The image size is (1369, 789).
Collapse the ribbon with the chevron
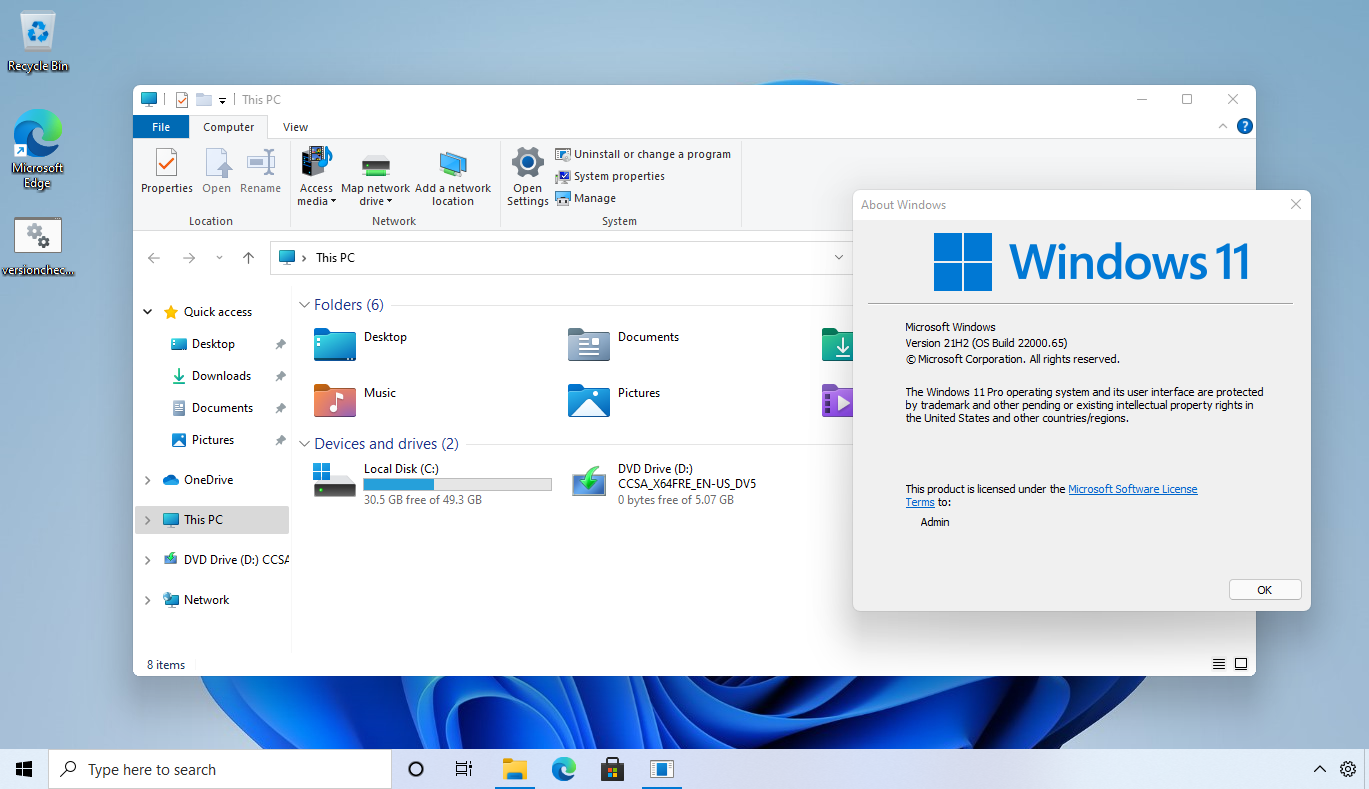(x=1222, y=127)
